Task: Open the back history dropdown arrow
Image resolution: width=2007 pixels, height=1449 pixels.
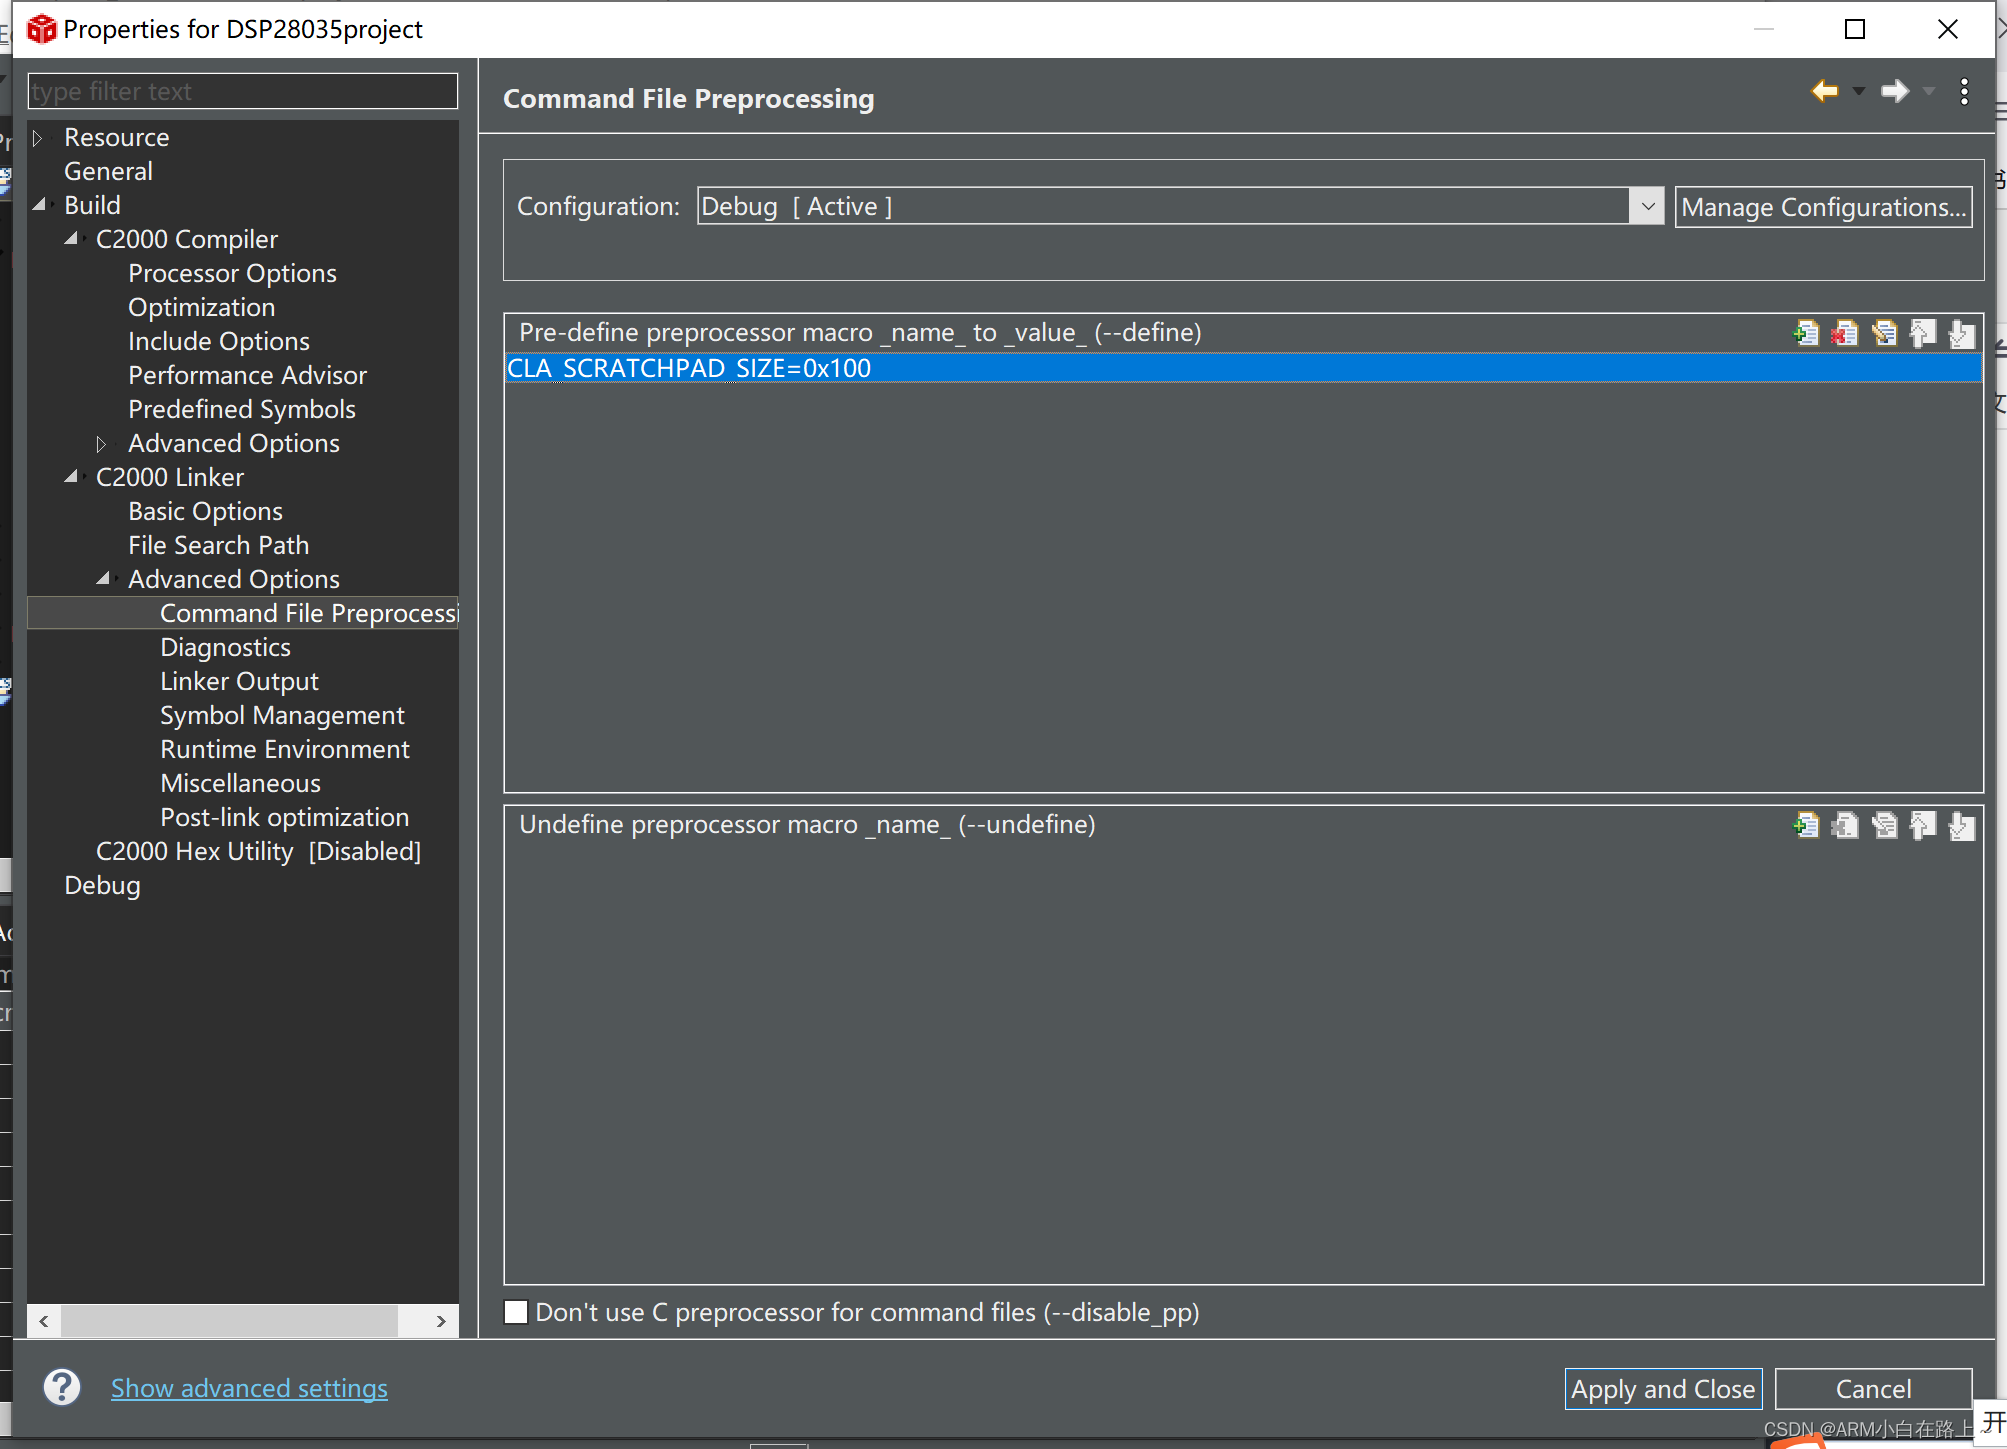Action: point(1859,91)
